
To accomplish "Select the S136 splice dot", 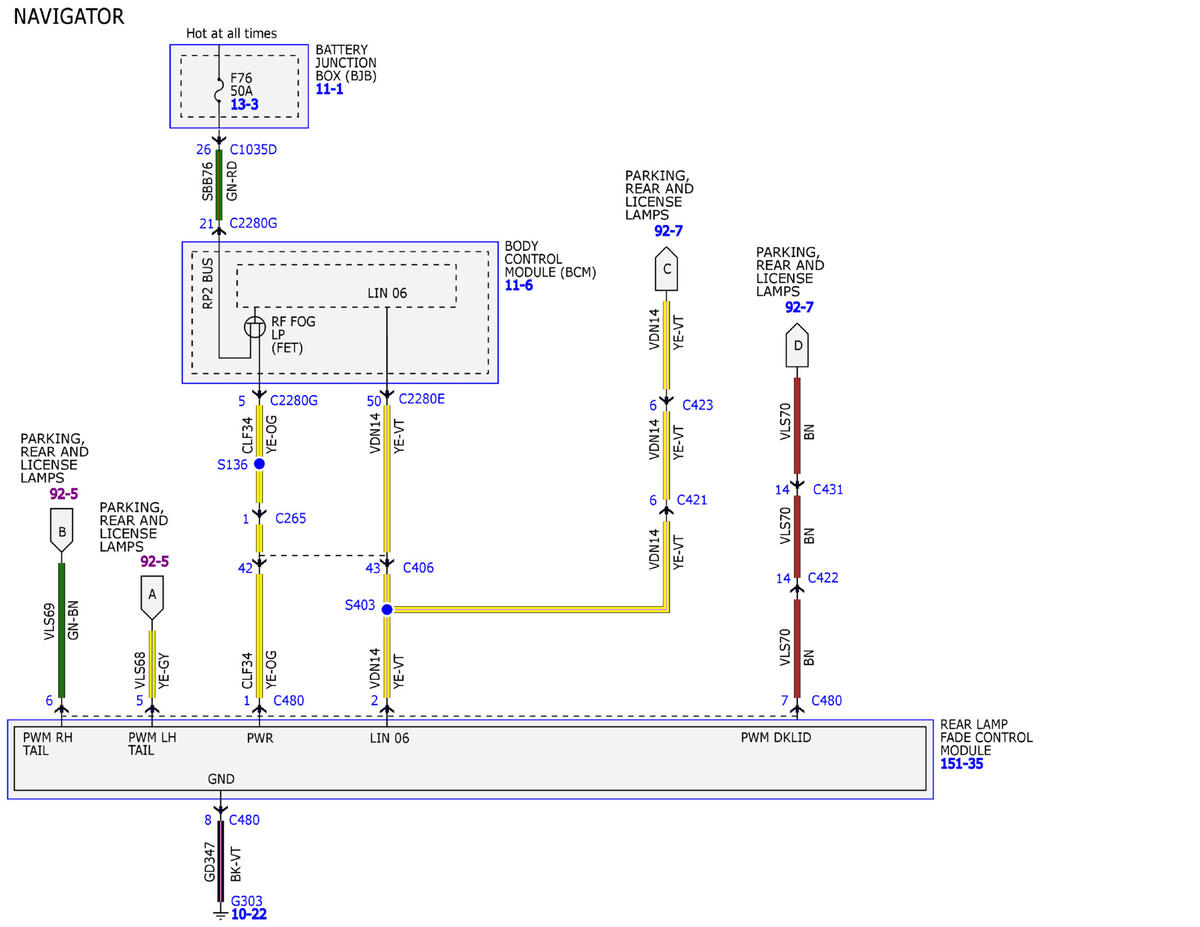I will [259, 464].
